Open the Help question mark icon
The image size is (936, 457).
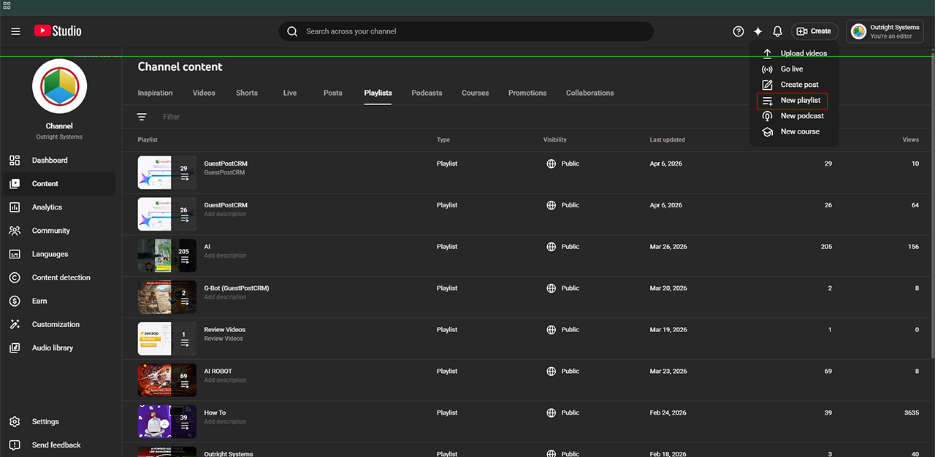tap(738, 32)
